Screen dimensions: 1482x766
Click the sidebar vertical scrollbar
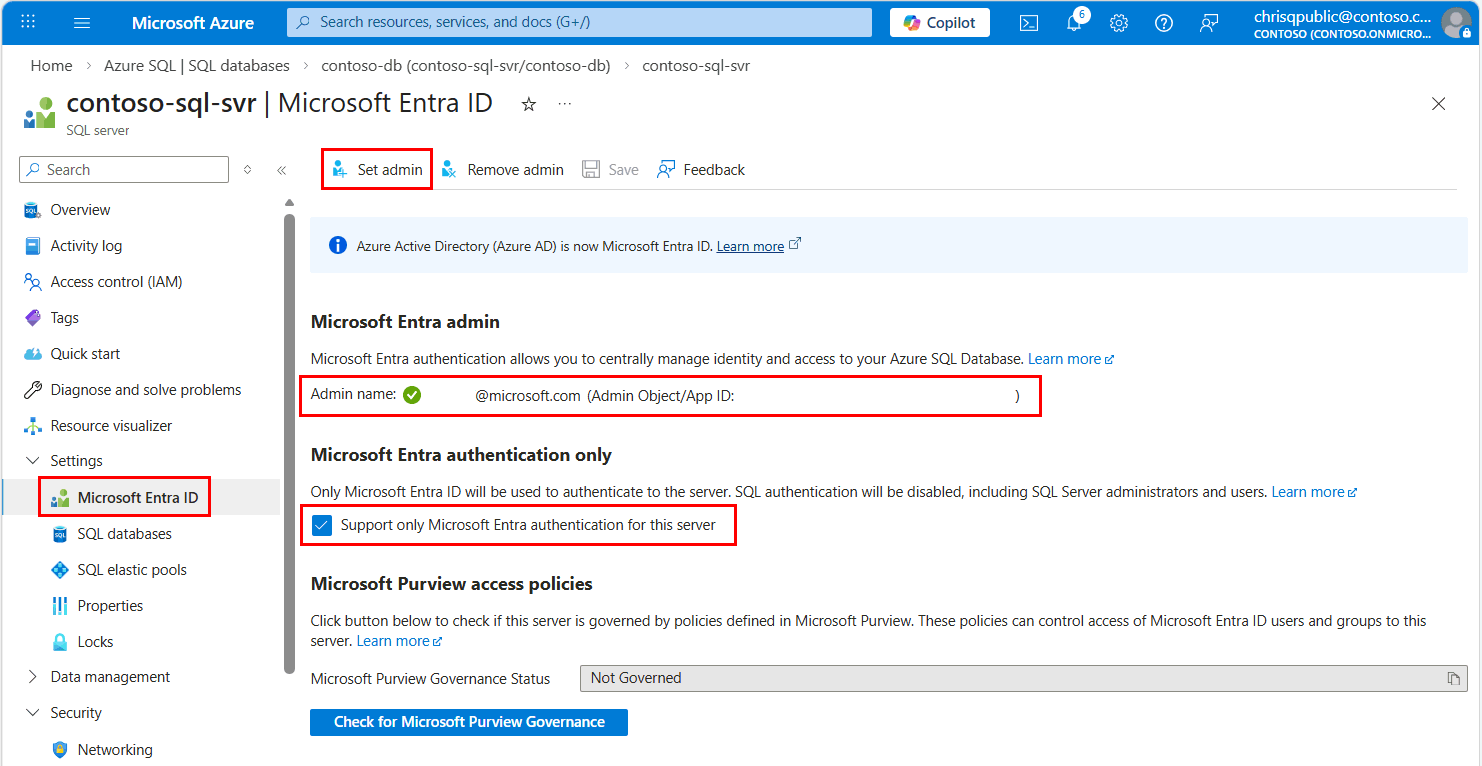(x=290, y=440)
